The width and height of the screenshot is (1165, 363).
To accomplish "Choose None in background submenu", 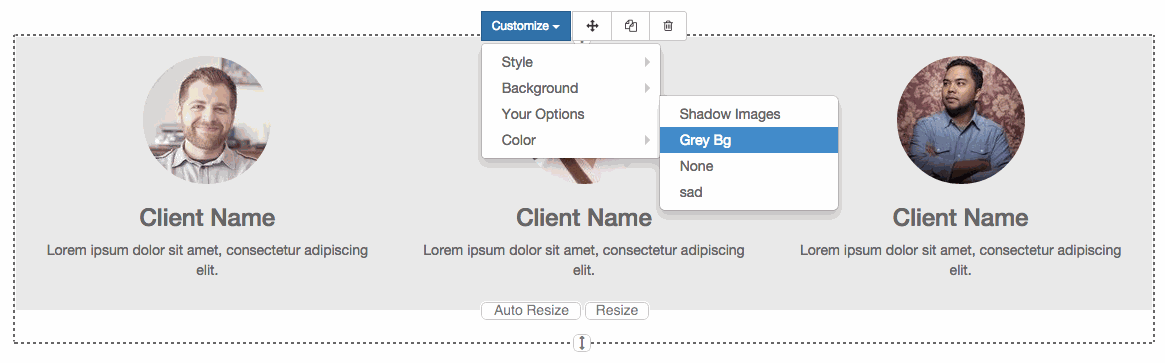I will click(749, 166).
